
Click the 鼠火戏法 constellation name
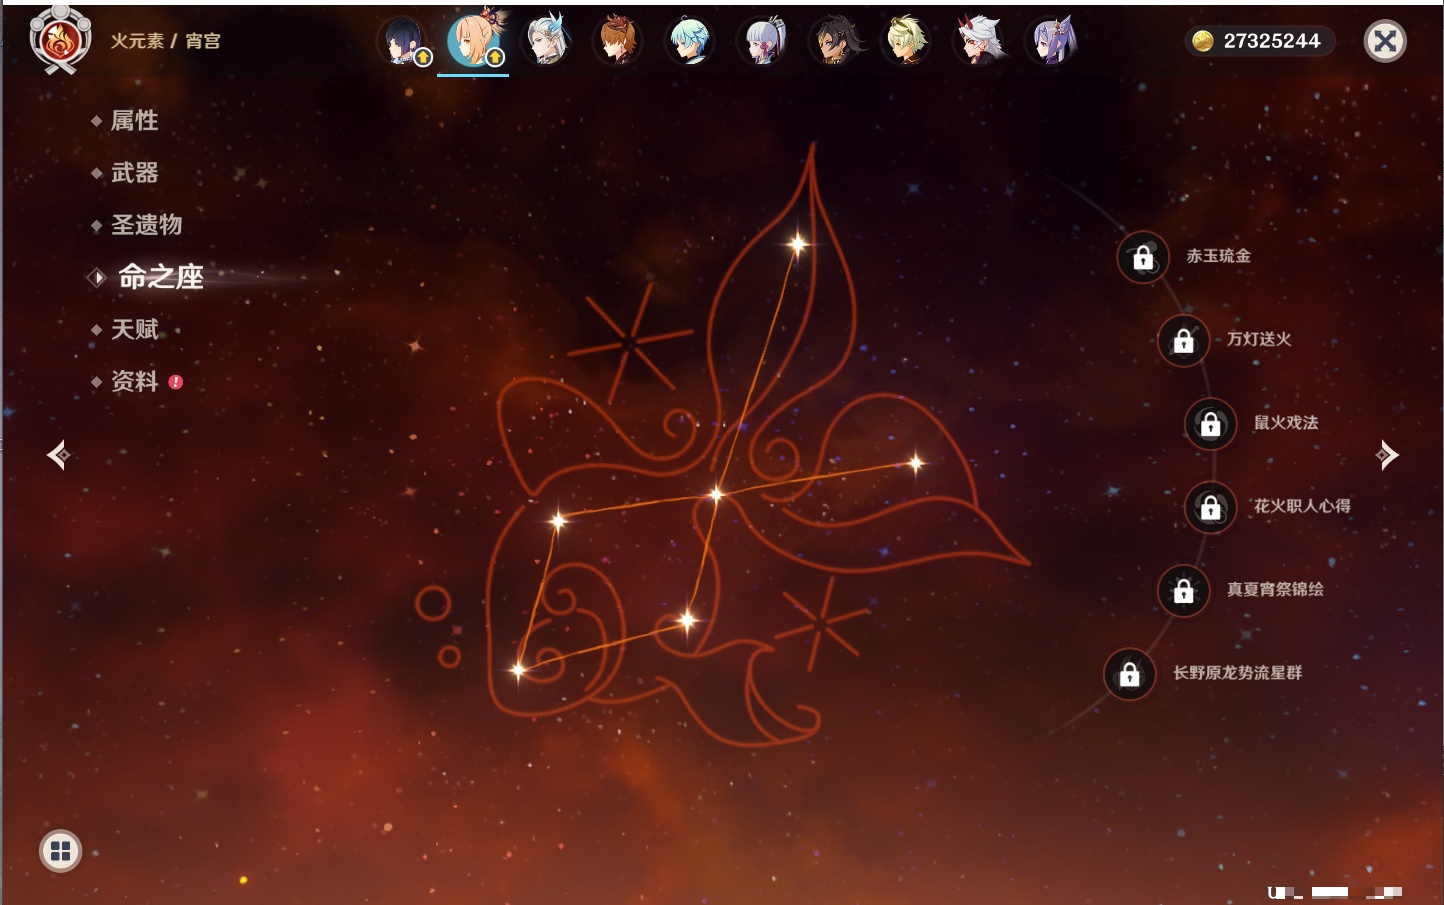[x=1286, y=422]
